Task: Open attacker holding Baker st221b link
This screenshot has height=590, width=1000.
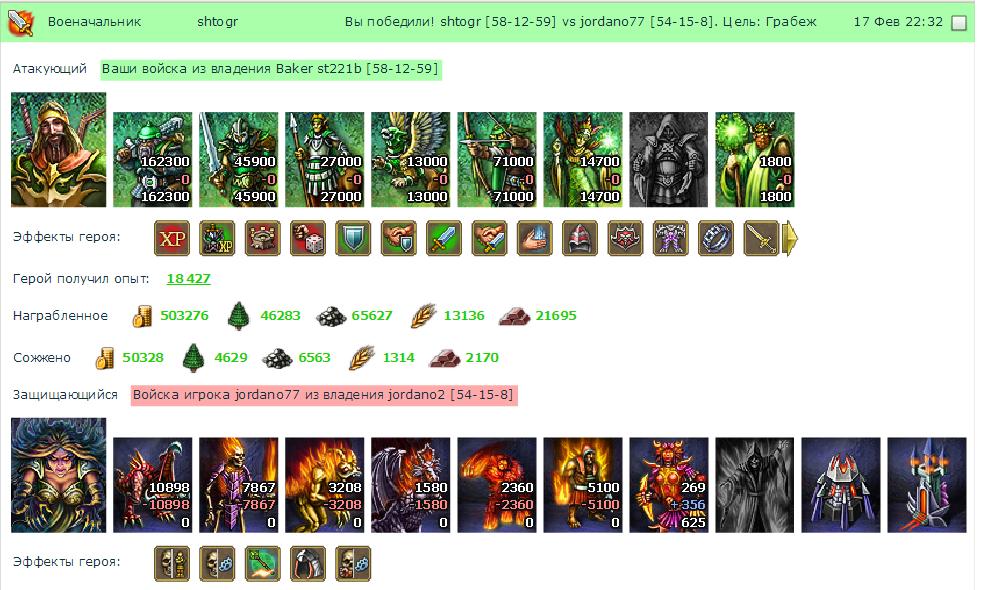Action: coord(271,69)
